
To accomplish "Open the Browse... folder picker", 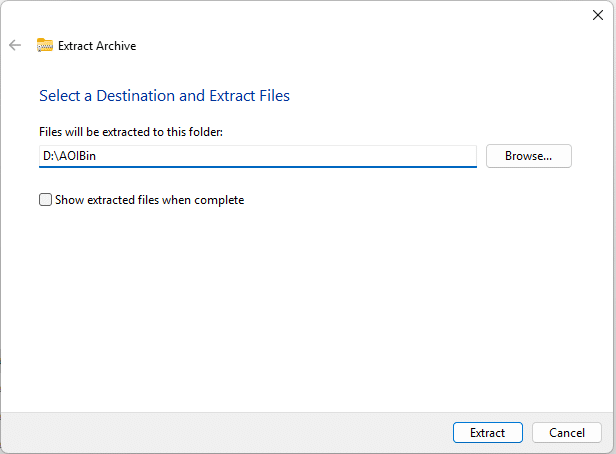I will click(x=528, y=156).
